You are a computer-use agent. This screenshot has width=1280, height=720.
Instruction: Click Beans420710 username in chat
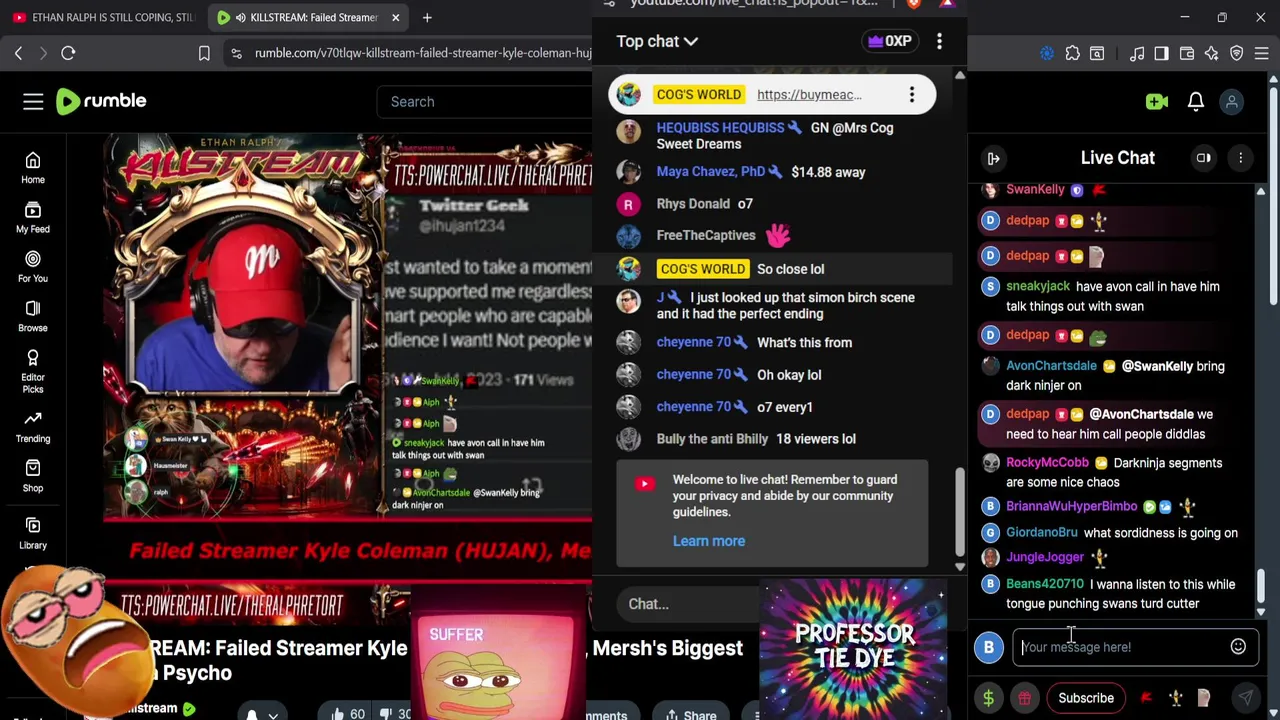click(x=1045, y=584)
